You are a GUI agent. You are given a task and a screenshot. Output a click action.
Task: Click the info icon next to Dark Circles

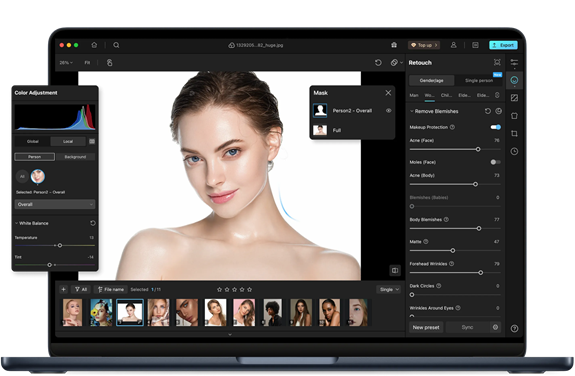tap(439, 285)
